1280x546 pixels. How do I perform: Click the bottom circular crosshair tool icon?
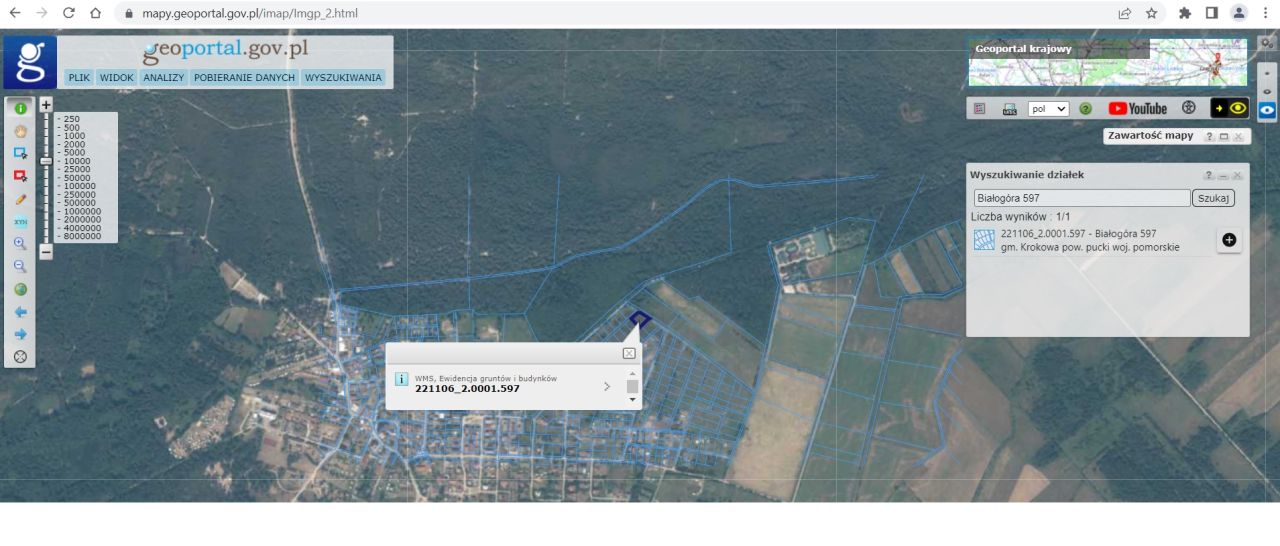[20, 356]
